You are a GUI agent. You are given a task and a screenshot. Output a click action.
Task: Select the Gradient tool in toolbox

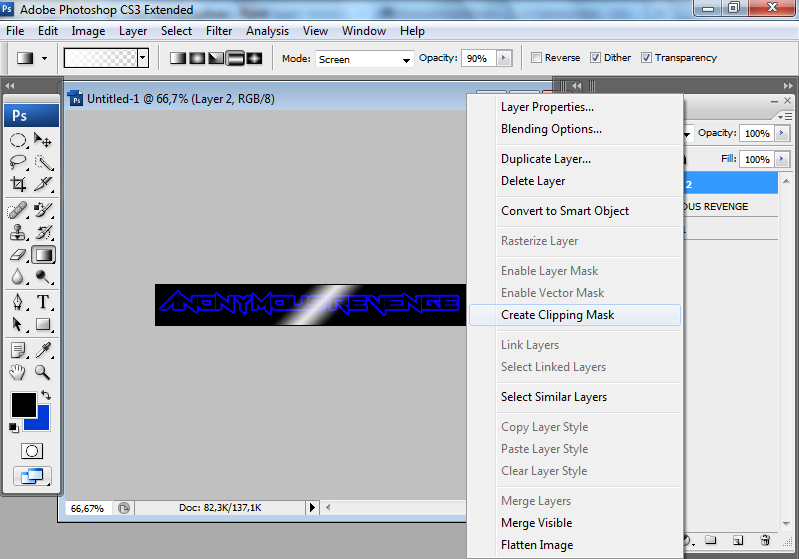tap(43, 254)
